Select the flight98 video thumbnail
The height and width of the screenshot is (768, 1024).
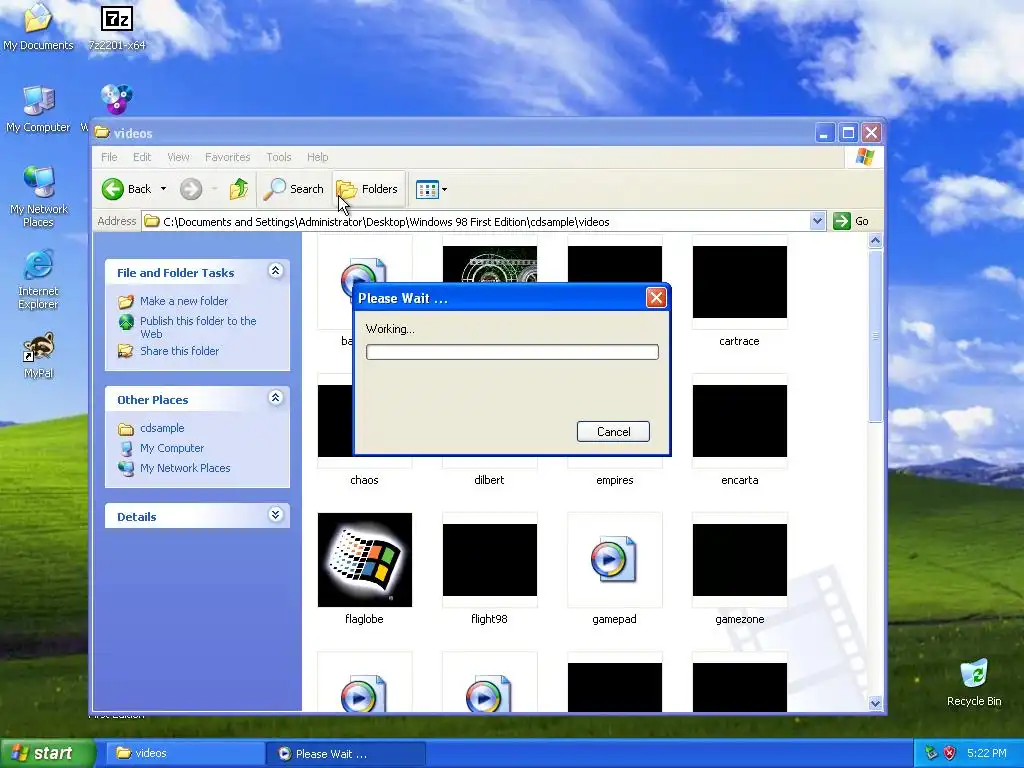(x=489, y=560)
